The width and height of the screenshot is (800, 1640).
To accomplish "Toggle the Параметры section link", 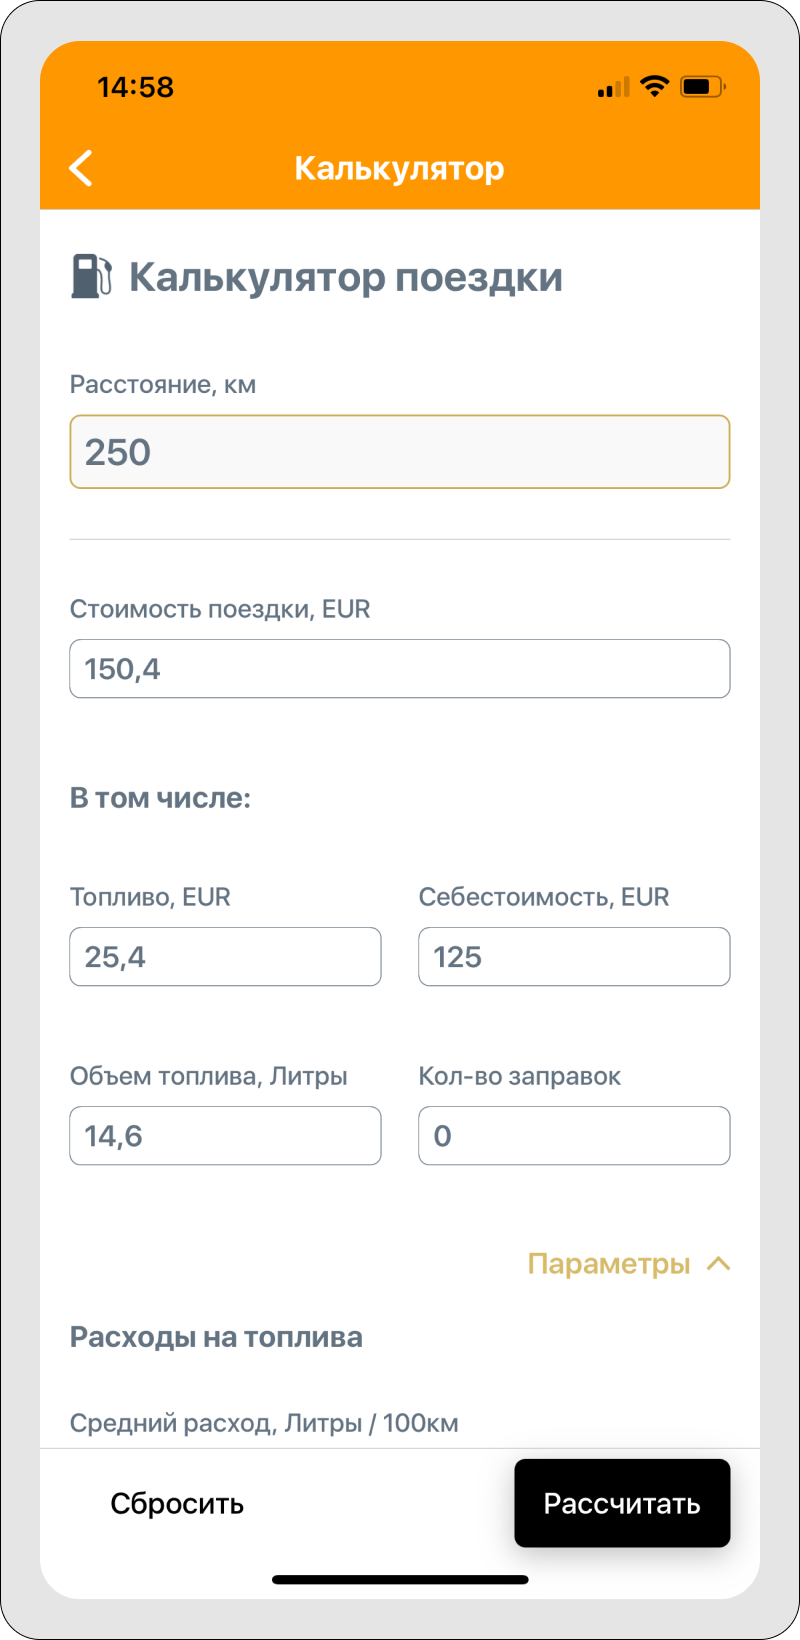I will pos(609,1264).
